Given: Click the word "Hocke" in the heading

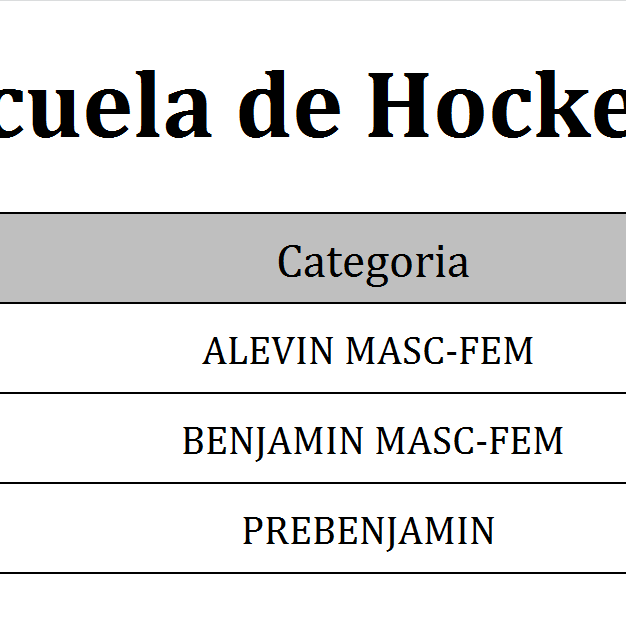Looking at the screenshot, I should pyautogui.click(x=500, y=105).
